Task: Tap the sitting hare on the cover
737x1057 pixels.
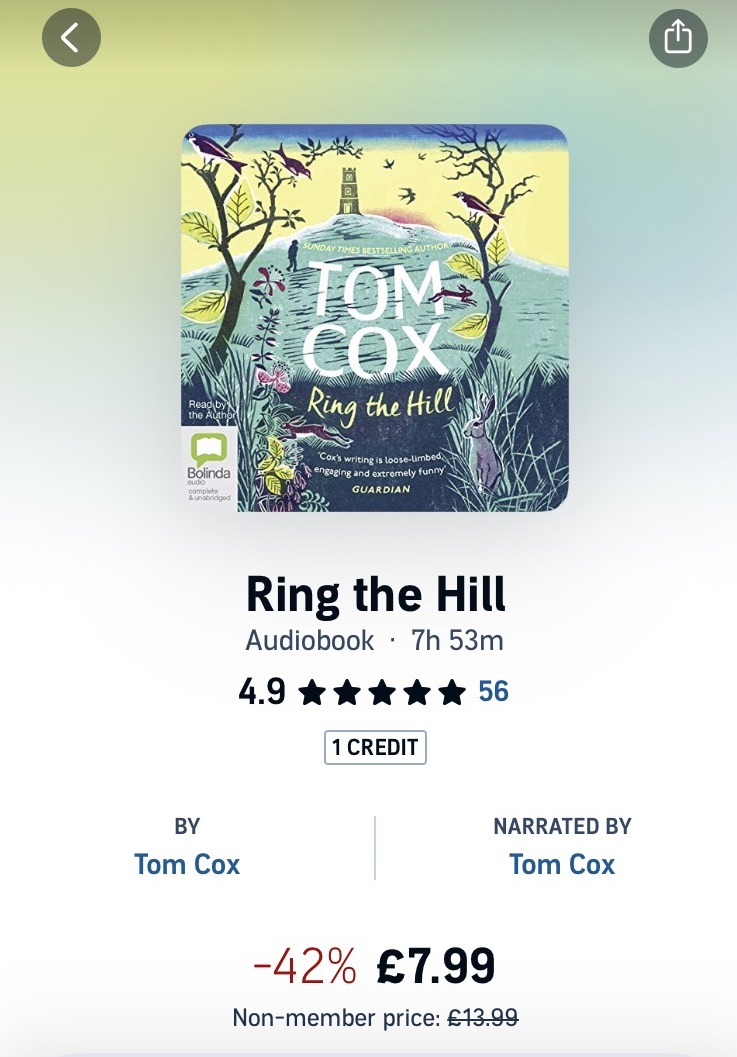Action: (486, 445)
